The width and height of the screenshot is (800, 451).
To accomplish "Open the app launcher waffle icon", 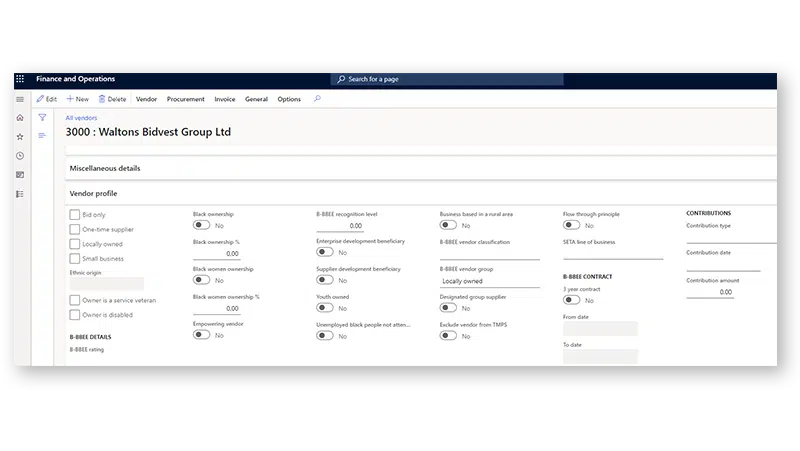I will point(20,79).
